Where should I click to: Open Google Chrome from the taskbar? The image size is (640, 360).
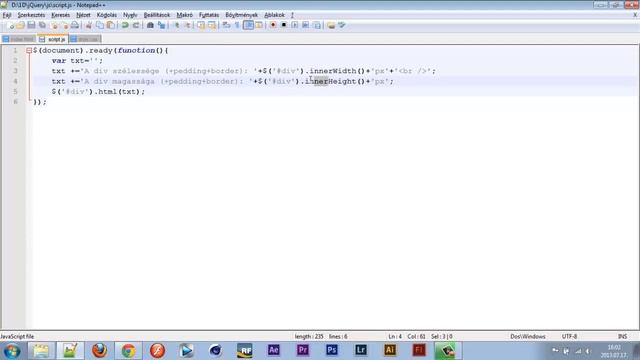(128, 351)
